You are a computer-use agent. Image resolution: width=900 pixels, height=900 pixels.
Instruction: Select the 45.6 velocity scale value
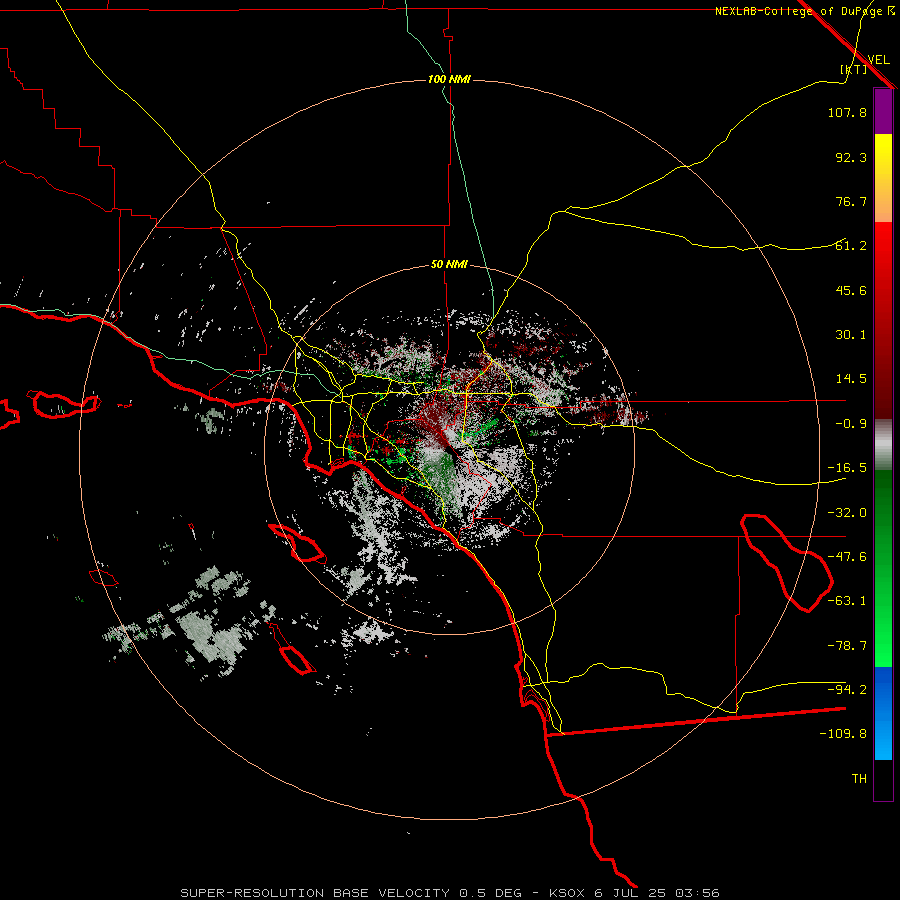[851, 290]
